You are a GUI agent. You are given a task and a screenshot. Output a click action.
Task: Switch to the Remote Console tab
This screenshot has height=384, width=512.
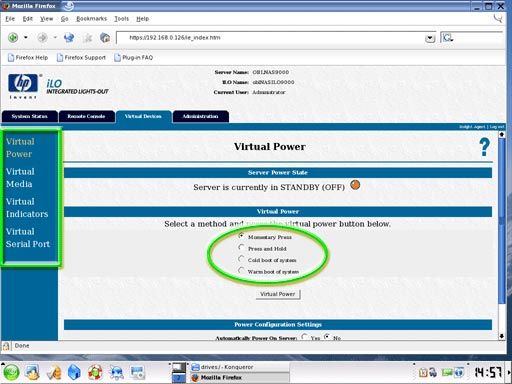click(x=86, y=116)
